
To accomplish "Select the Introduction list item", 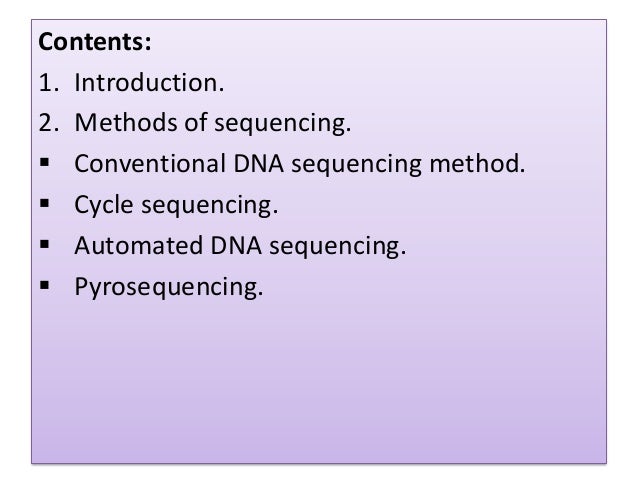I will 149,83.
